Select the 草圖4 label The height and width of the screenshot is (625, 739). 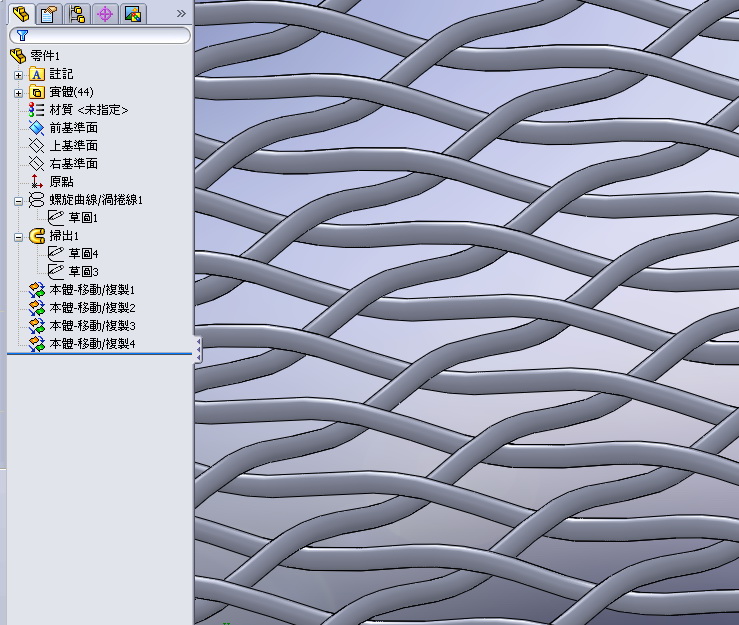(83, 254)
